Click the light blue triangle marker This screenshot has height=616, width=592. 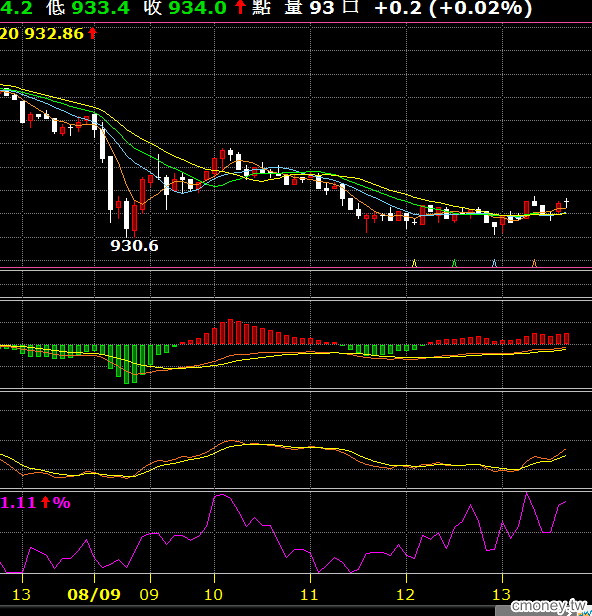tap(494, 263)
